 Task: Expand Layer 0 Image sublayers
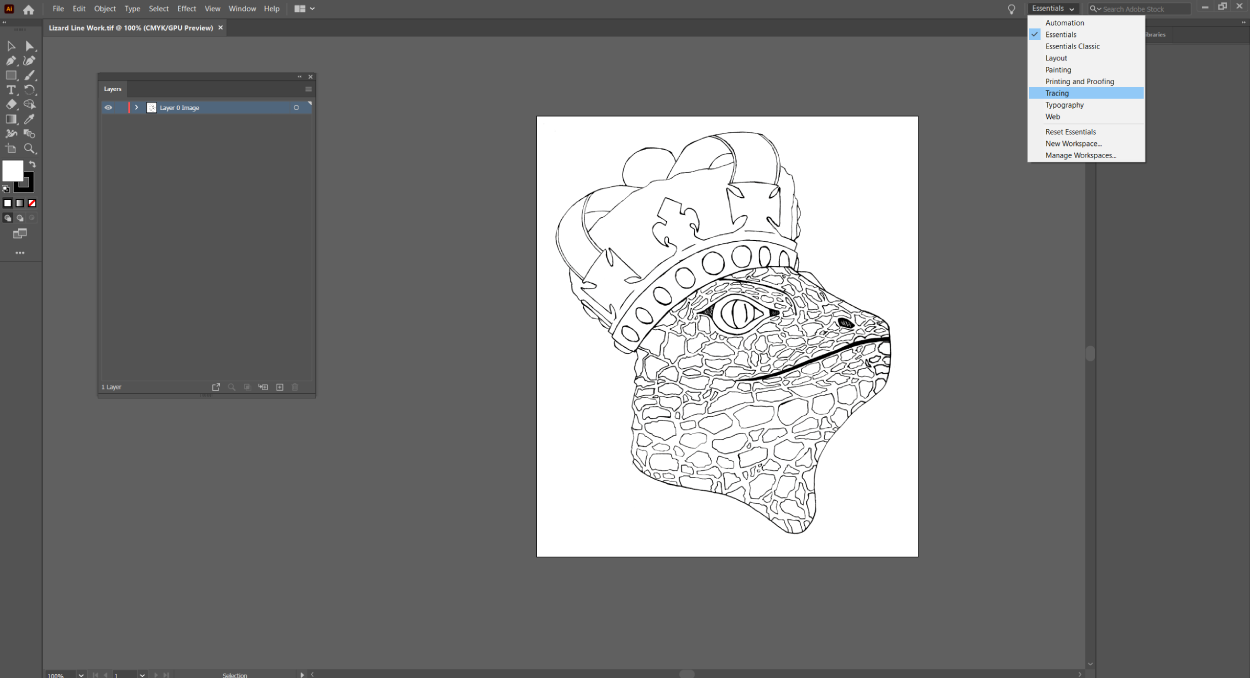136,107
